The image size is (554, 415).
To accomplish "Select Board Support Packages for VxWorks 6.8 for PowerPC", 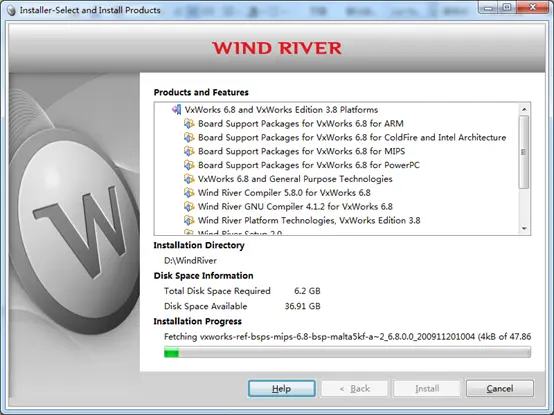I will [309, 165].
